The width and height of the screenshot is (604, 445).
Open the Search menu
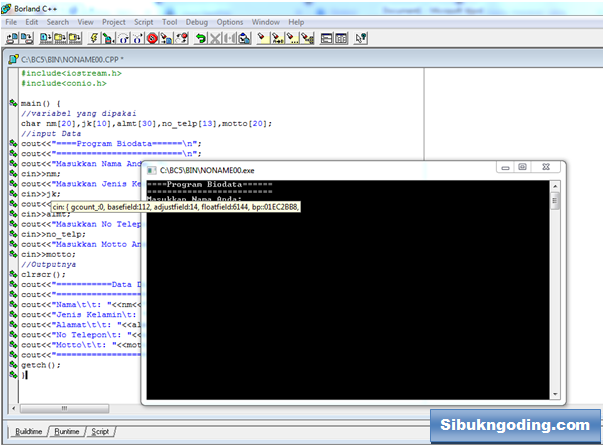click(58, 22)
